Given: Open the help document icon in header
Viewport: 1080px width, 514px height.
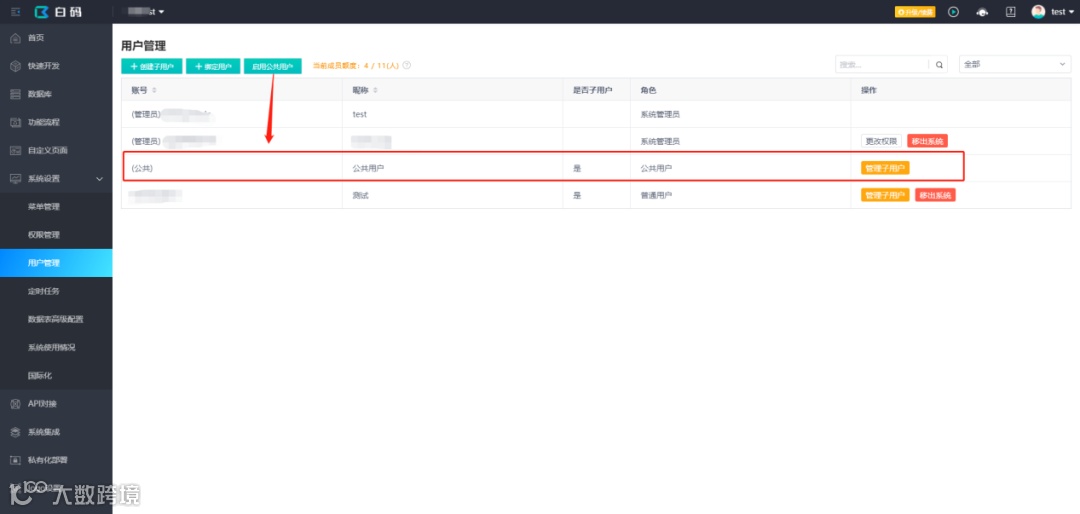Looking at the screenshot, I should 1010,12.
